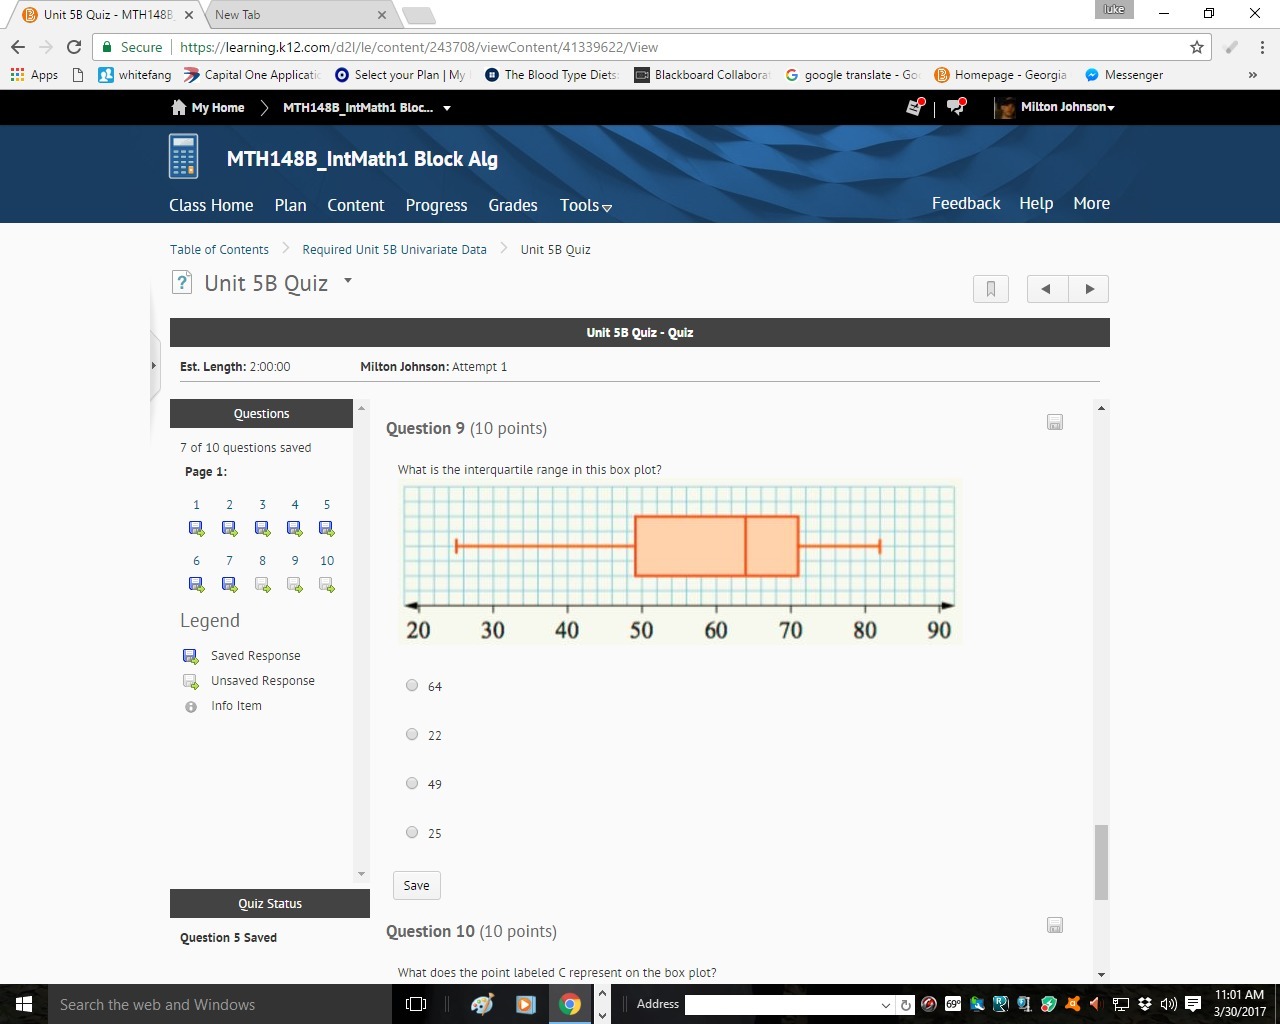
Task: Show more bookmarks with the chevron
Action: (1252, 75)
